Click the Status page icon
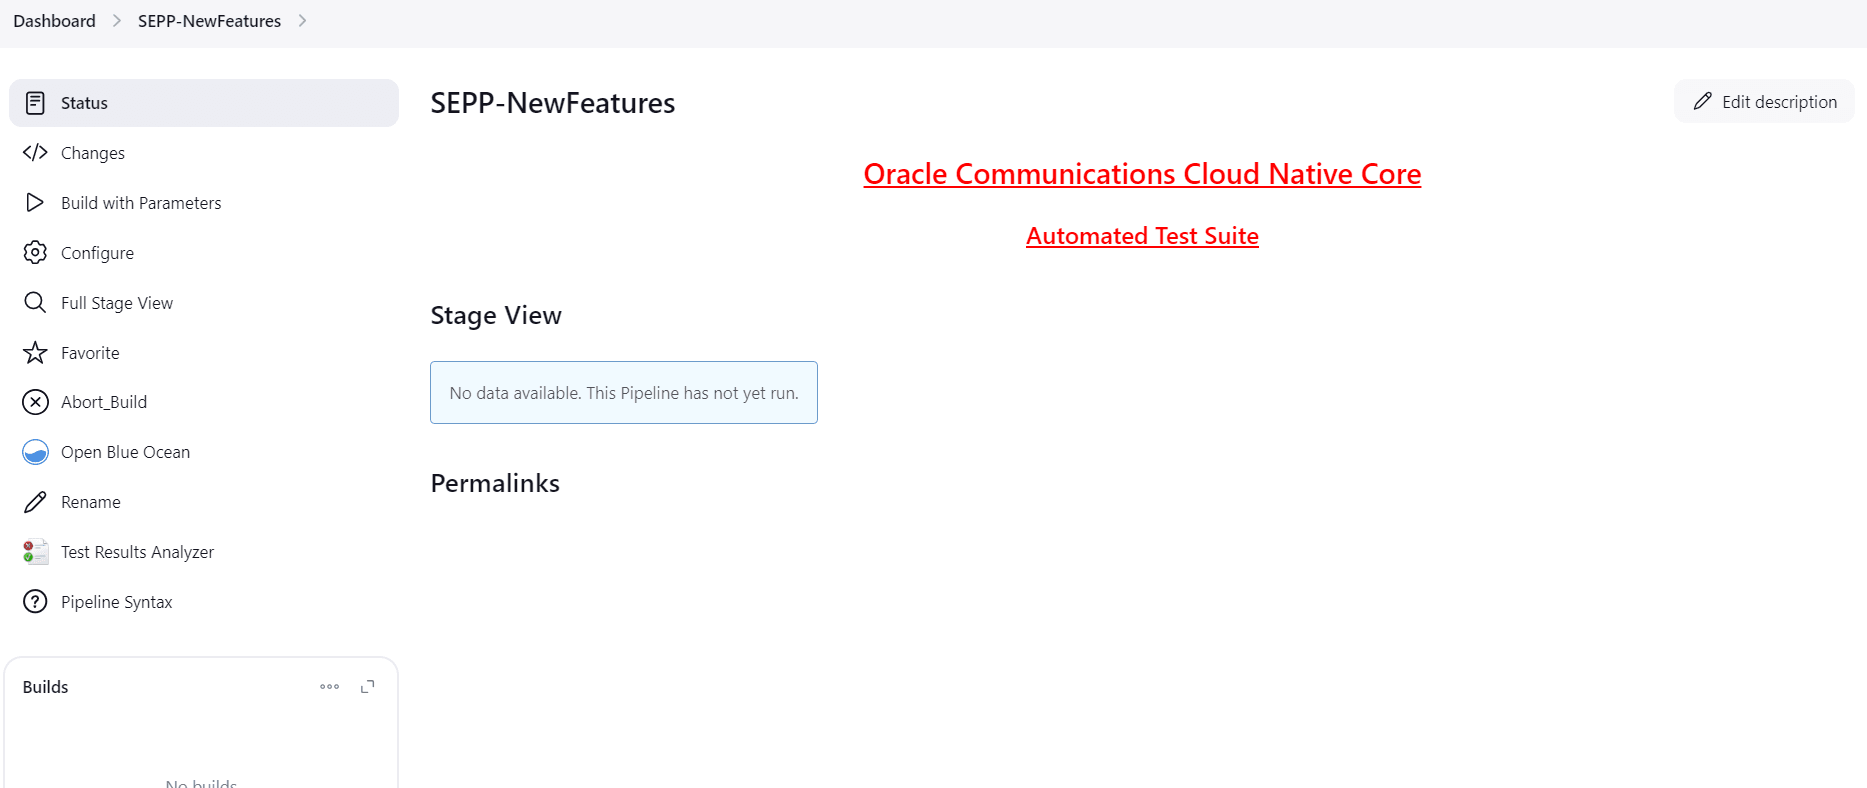Viewport: 1867px width, 788px height. 35,103
